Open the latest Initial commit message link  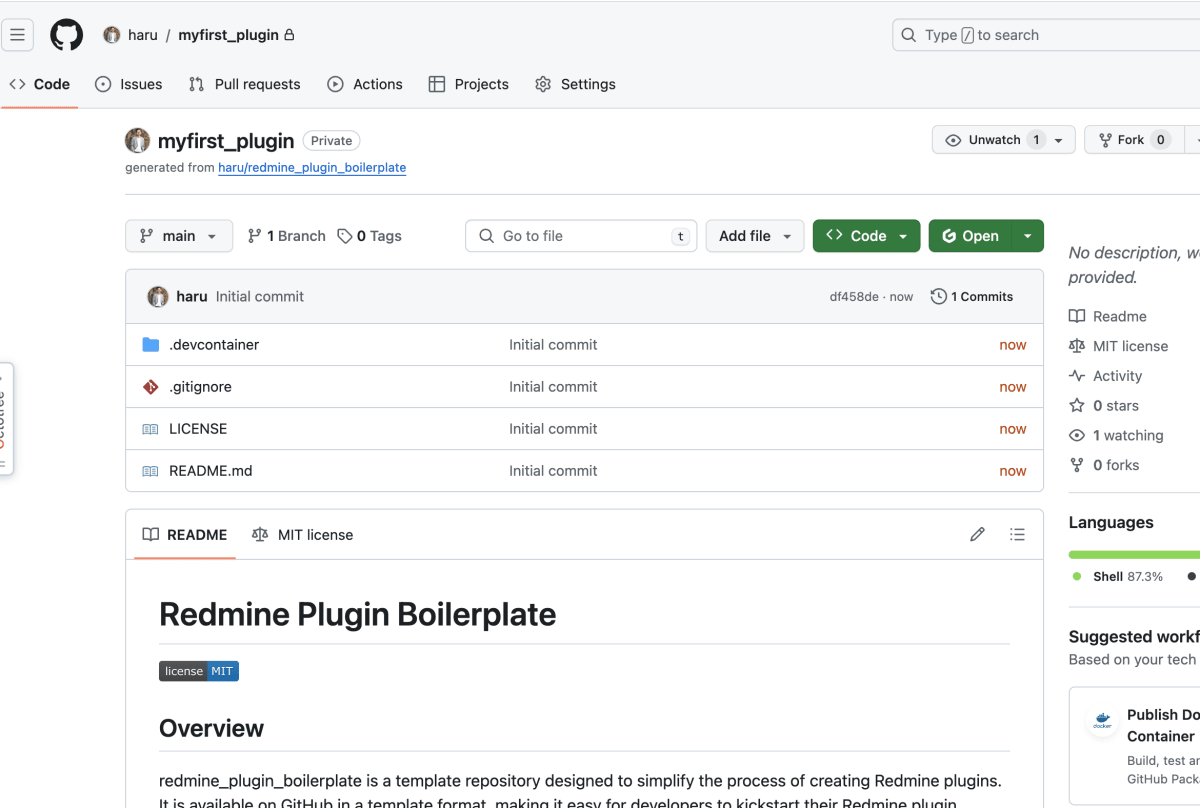click(260, 297)
